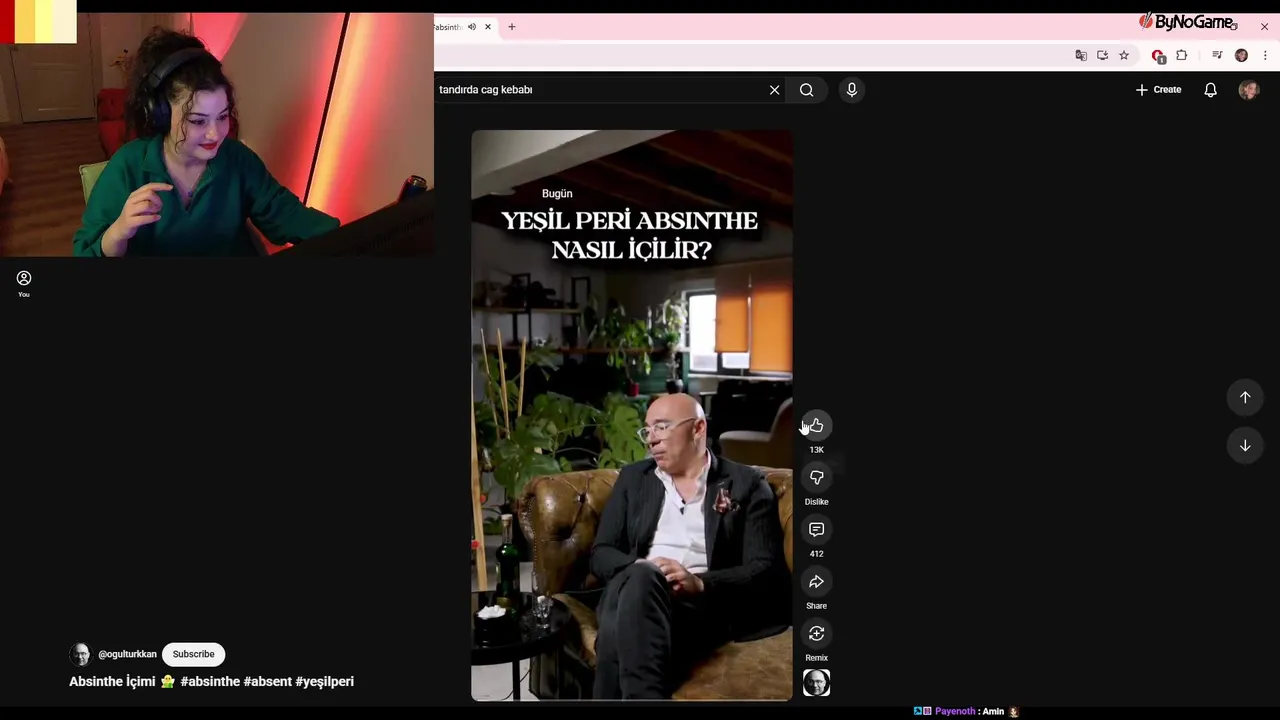1280x720 pixels.
Task: Translate this page icon in address bar
Action: (1081, 56)
